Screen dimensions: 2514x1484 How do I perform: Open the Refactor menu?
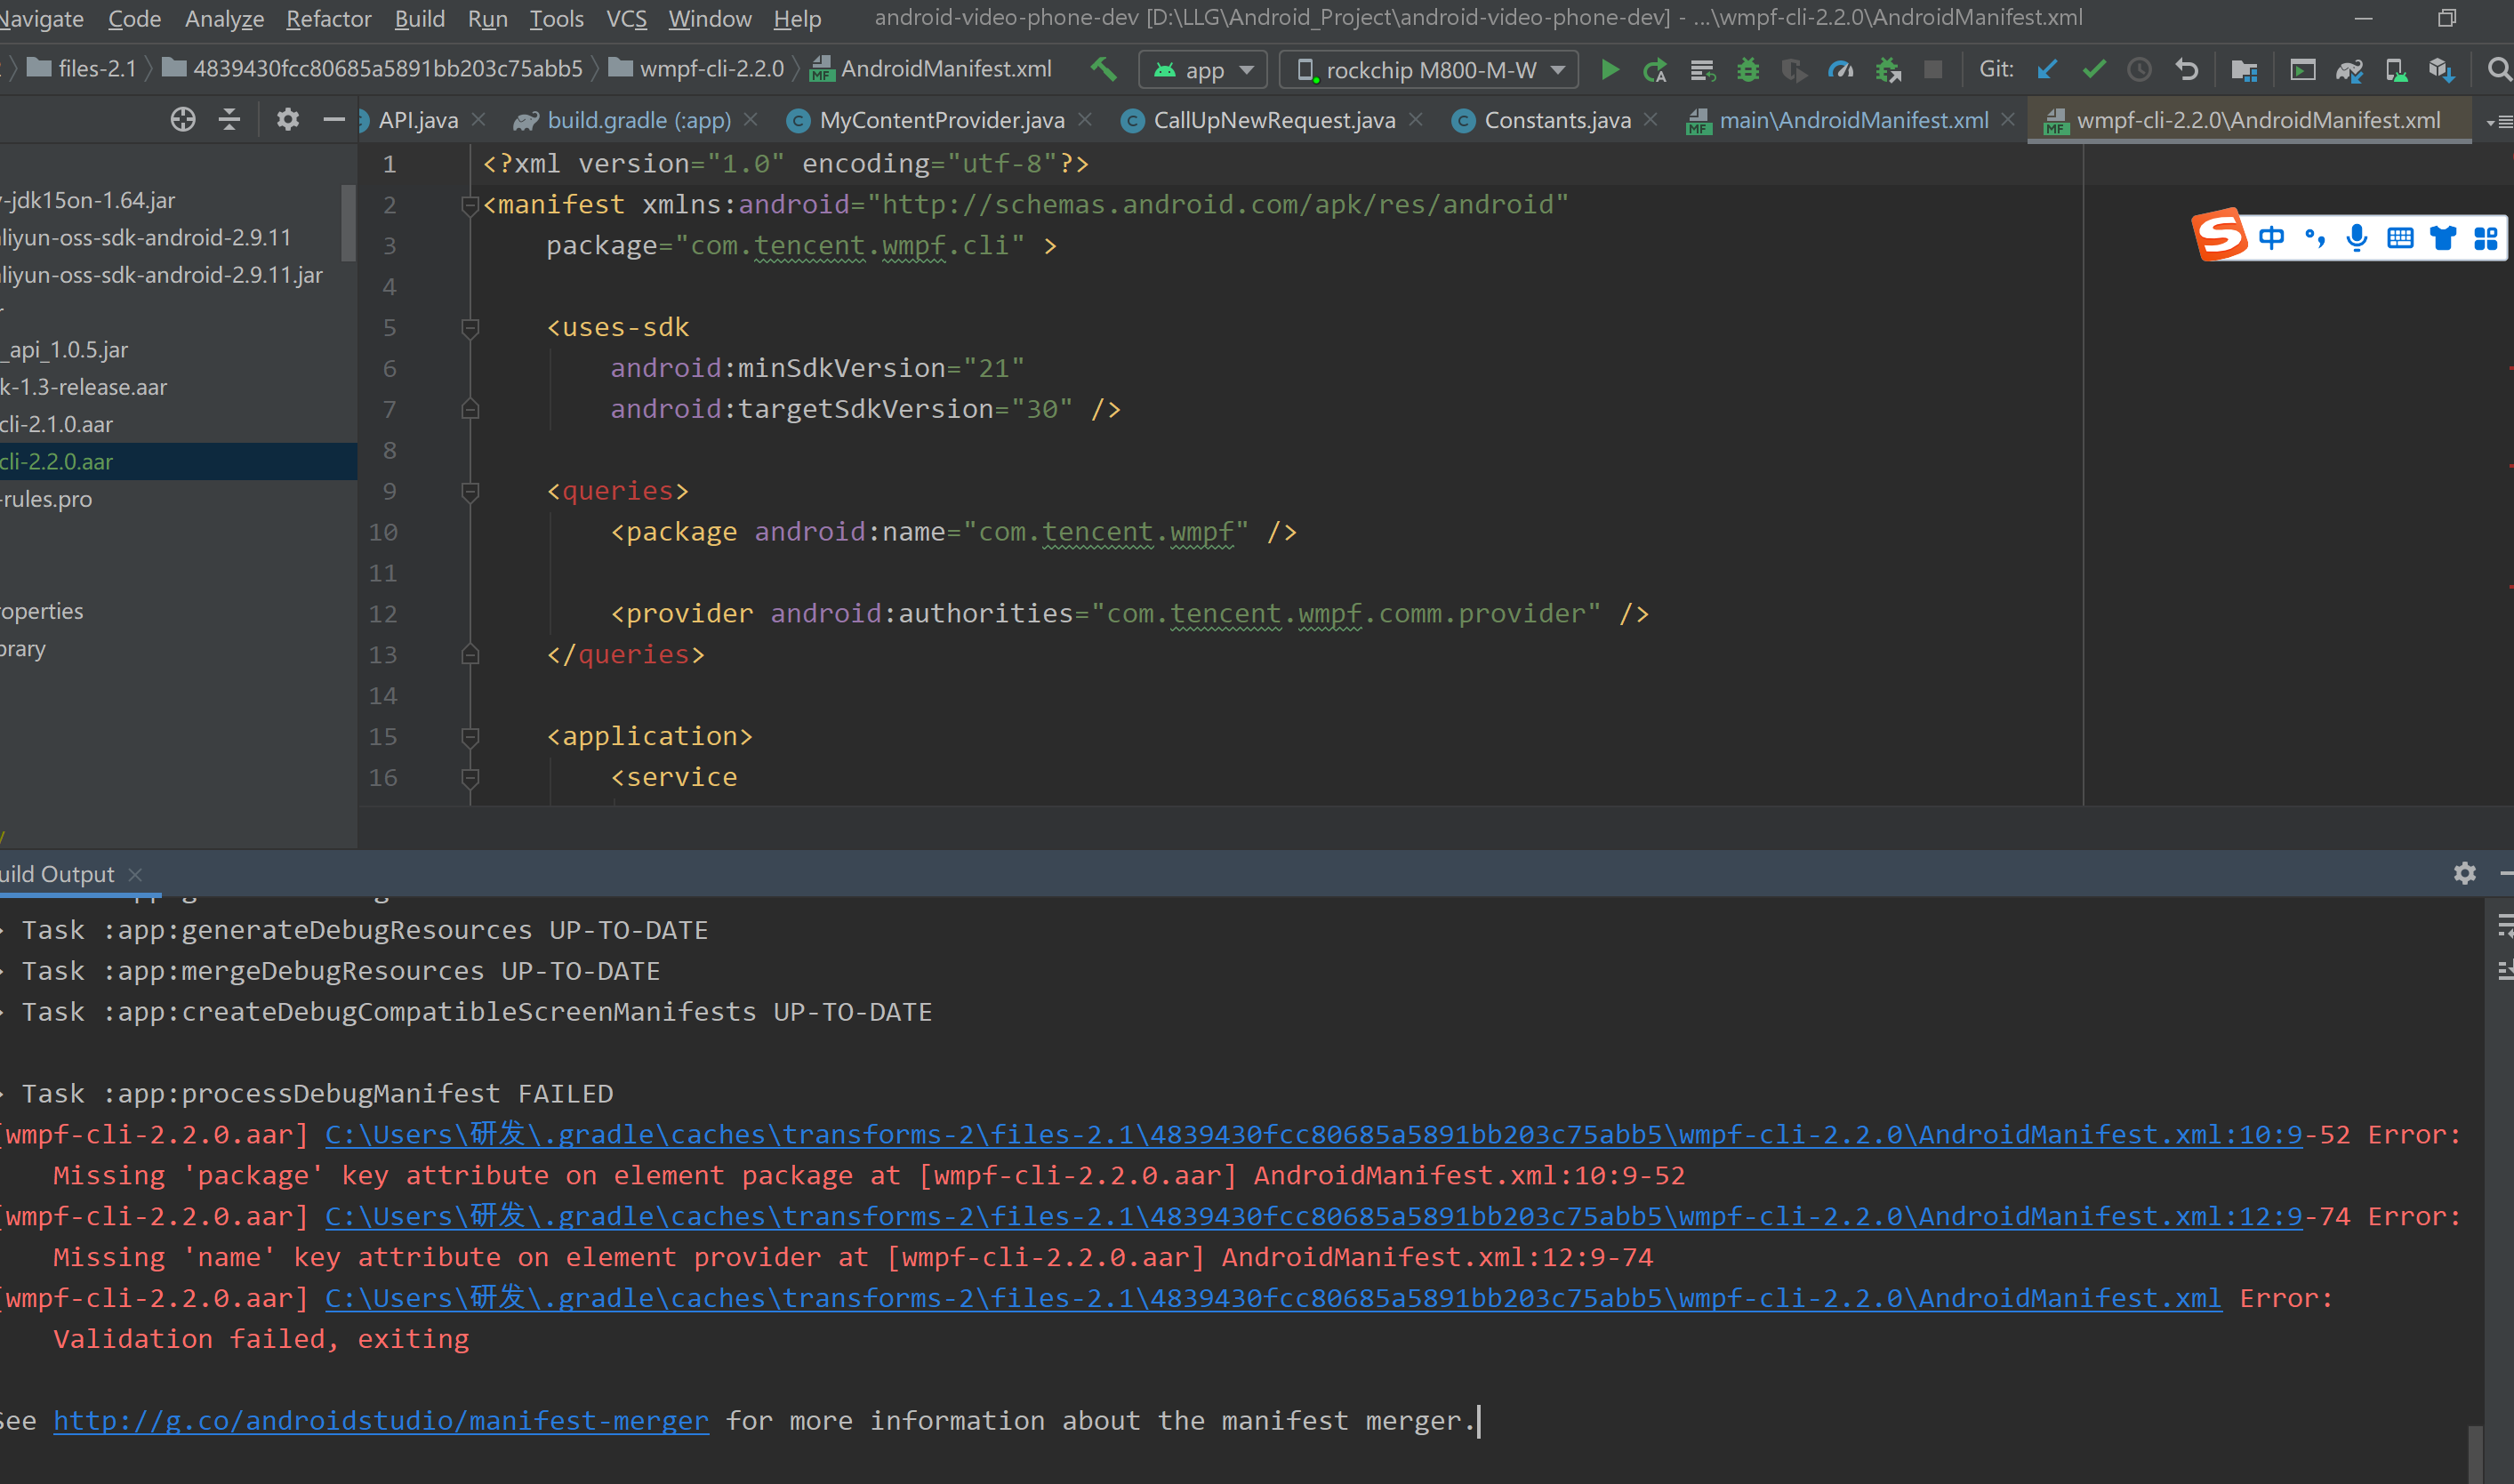pos(328,18)
